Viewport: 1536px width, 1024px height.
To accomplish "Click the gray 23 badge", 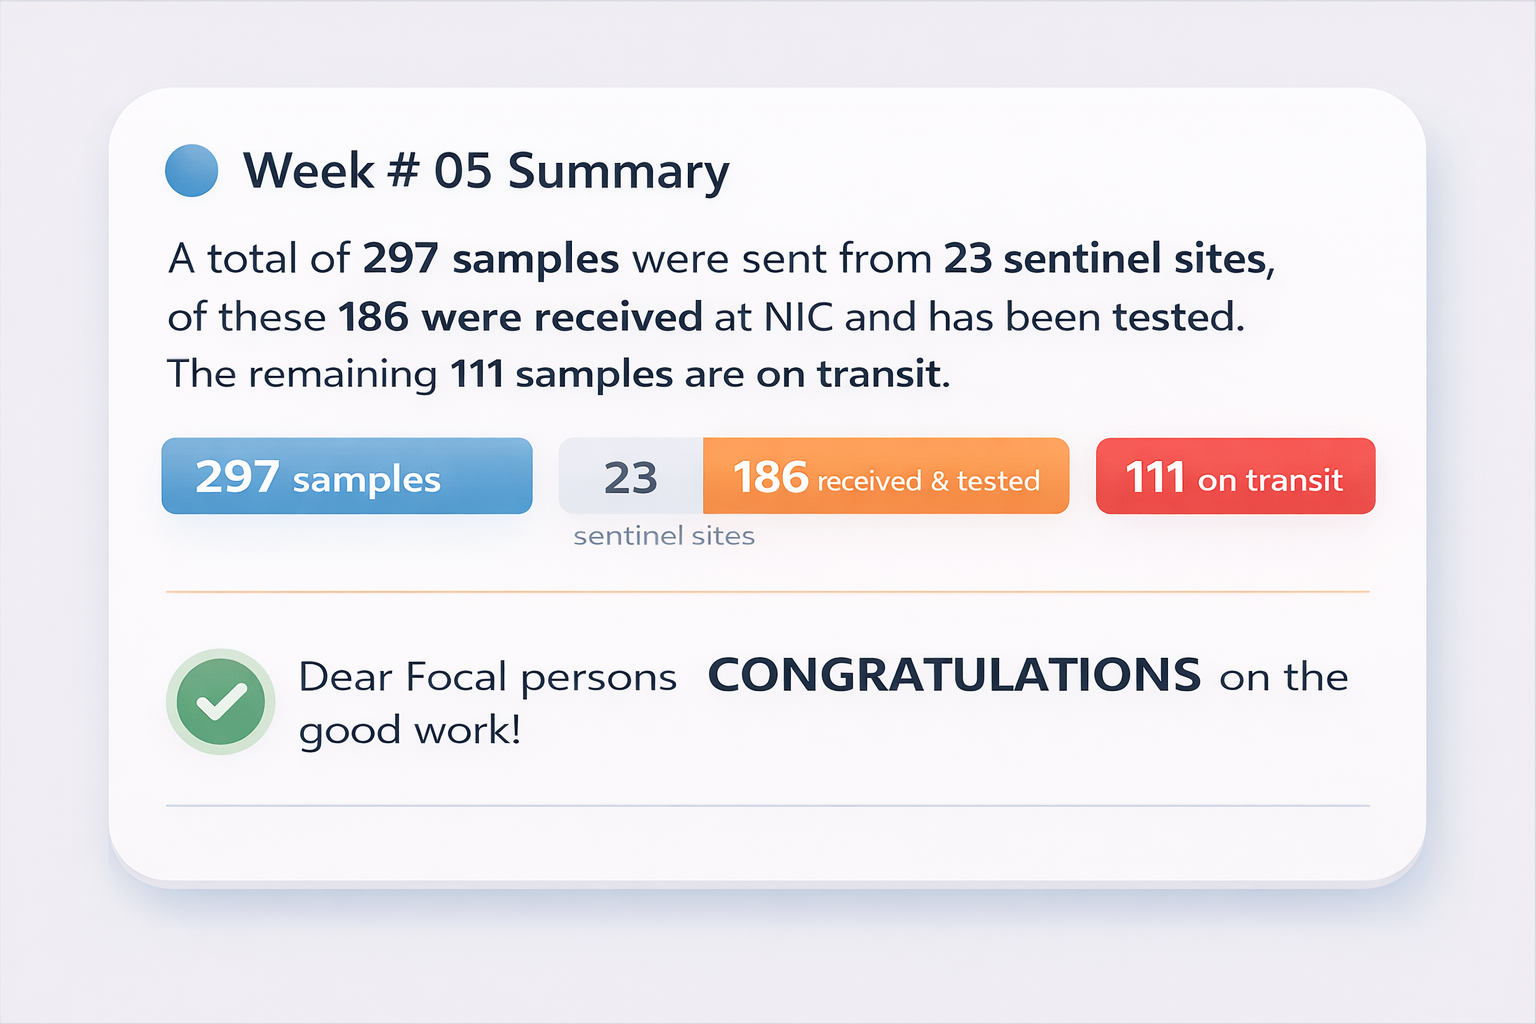I will tap(630, 477).
